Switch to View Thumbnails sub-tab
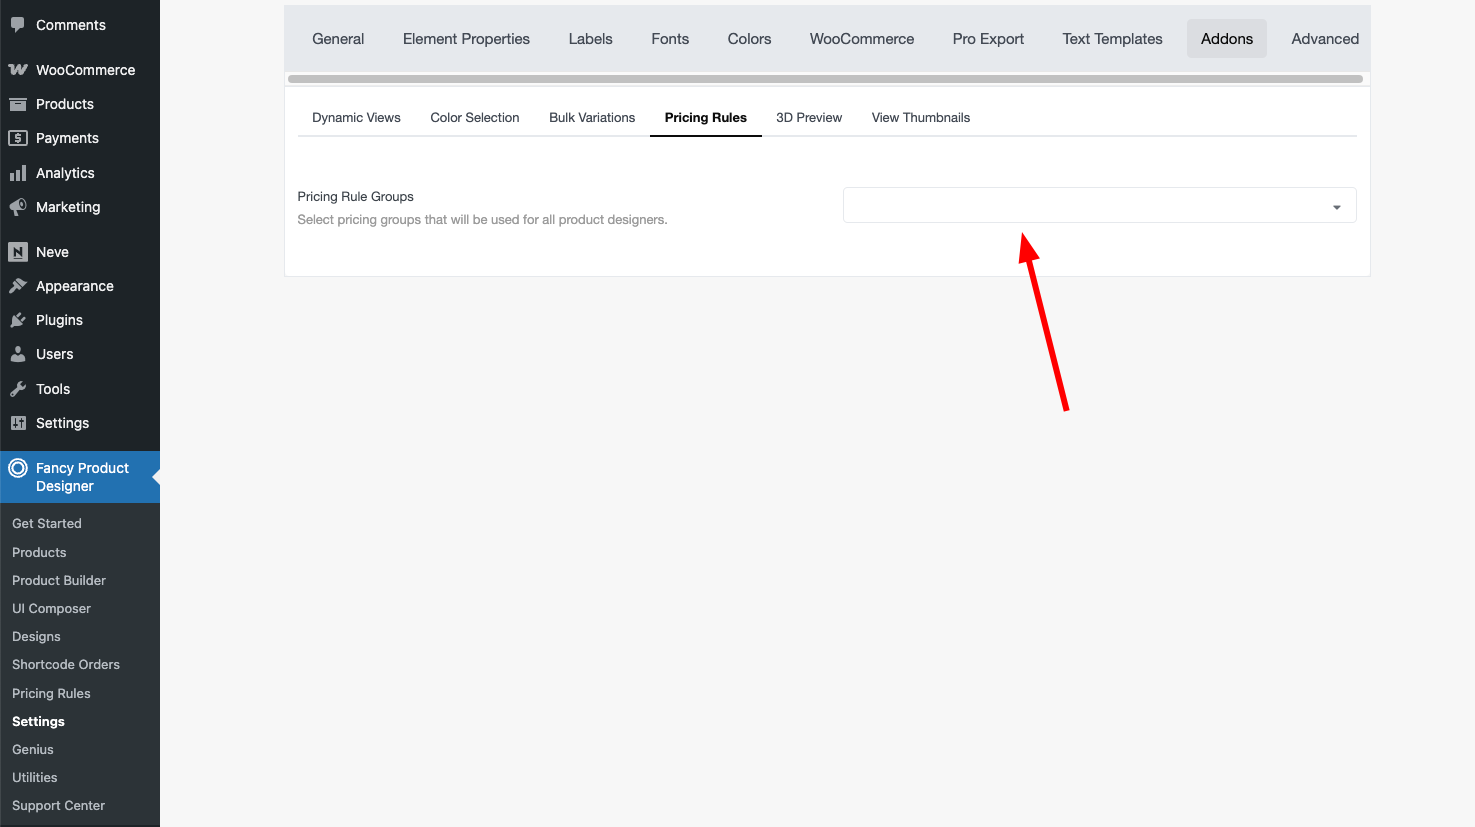The height and width of the screenshot is (827, 1475). (921, 118)
